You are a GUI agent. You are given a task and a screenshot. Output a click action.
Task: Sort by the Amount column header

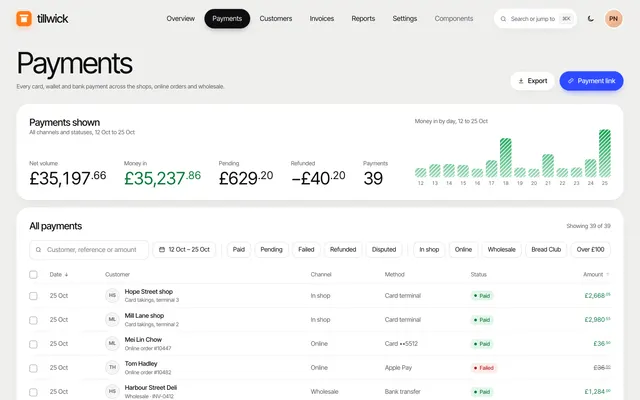point(596,274)
